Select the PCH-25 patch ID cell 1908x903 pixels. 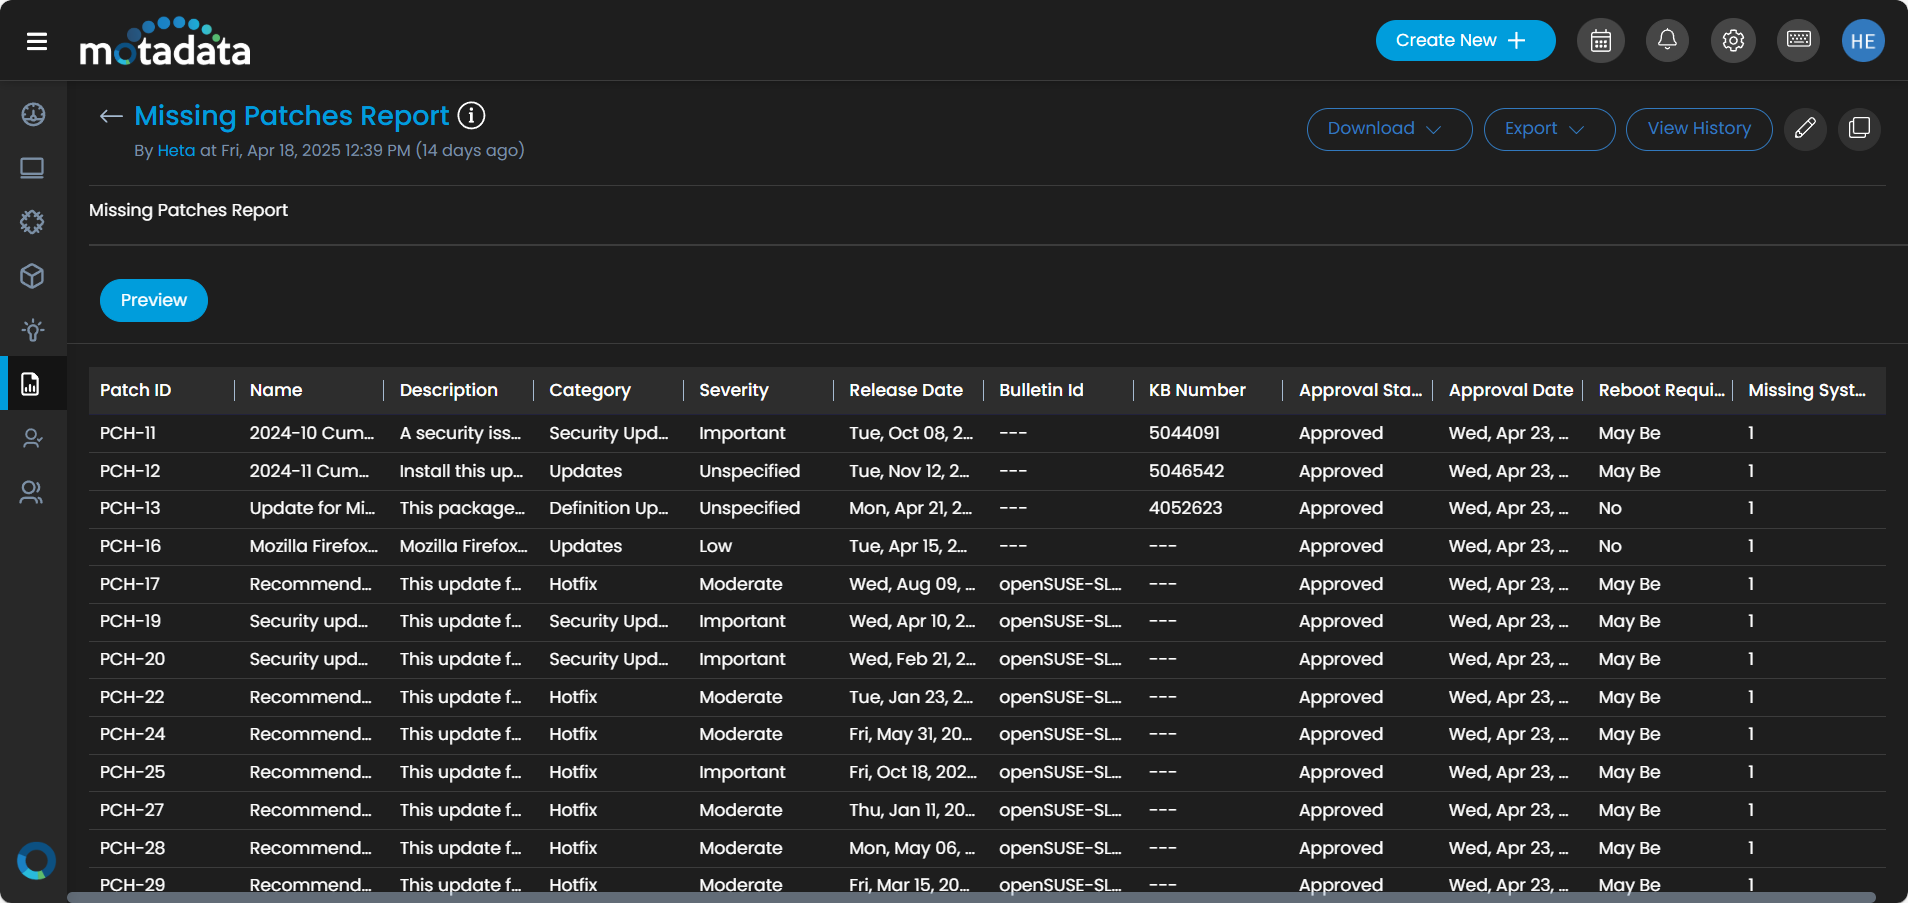[132, 772]
